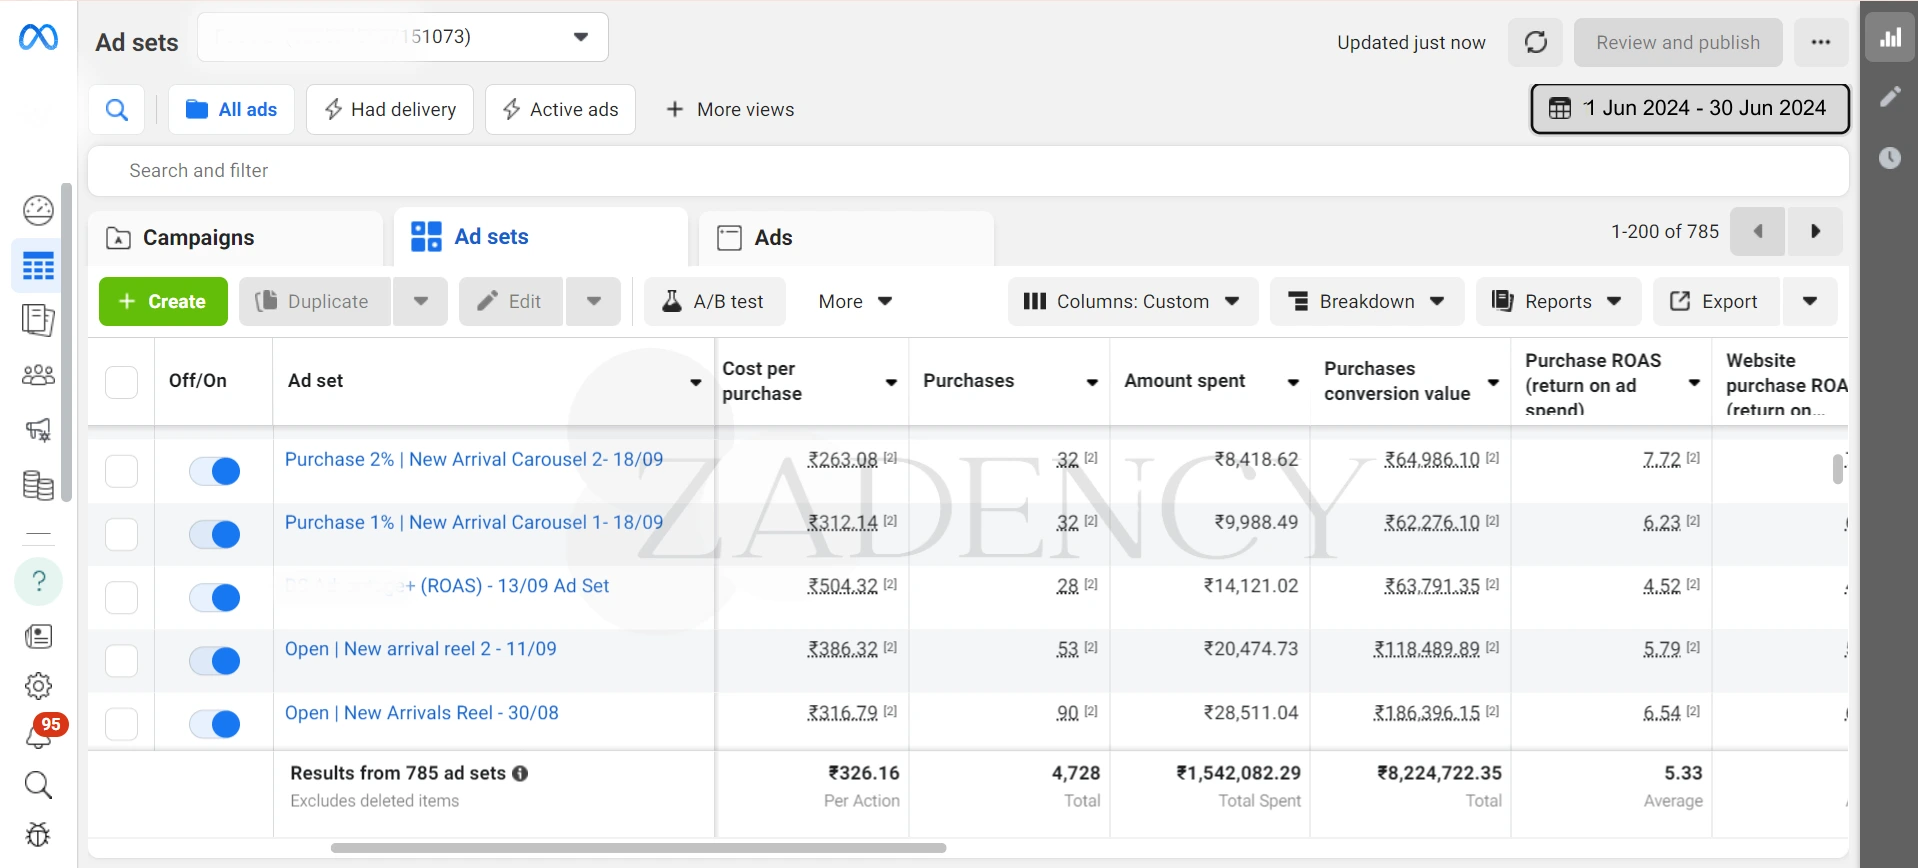Click the Search and filter field
This screenshot has height=868, width=1918.
point(968,171)
